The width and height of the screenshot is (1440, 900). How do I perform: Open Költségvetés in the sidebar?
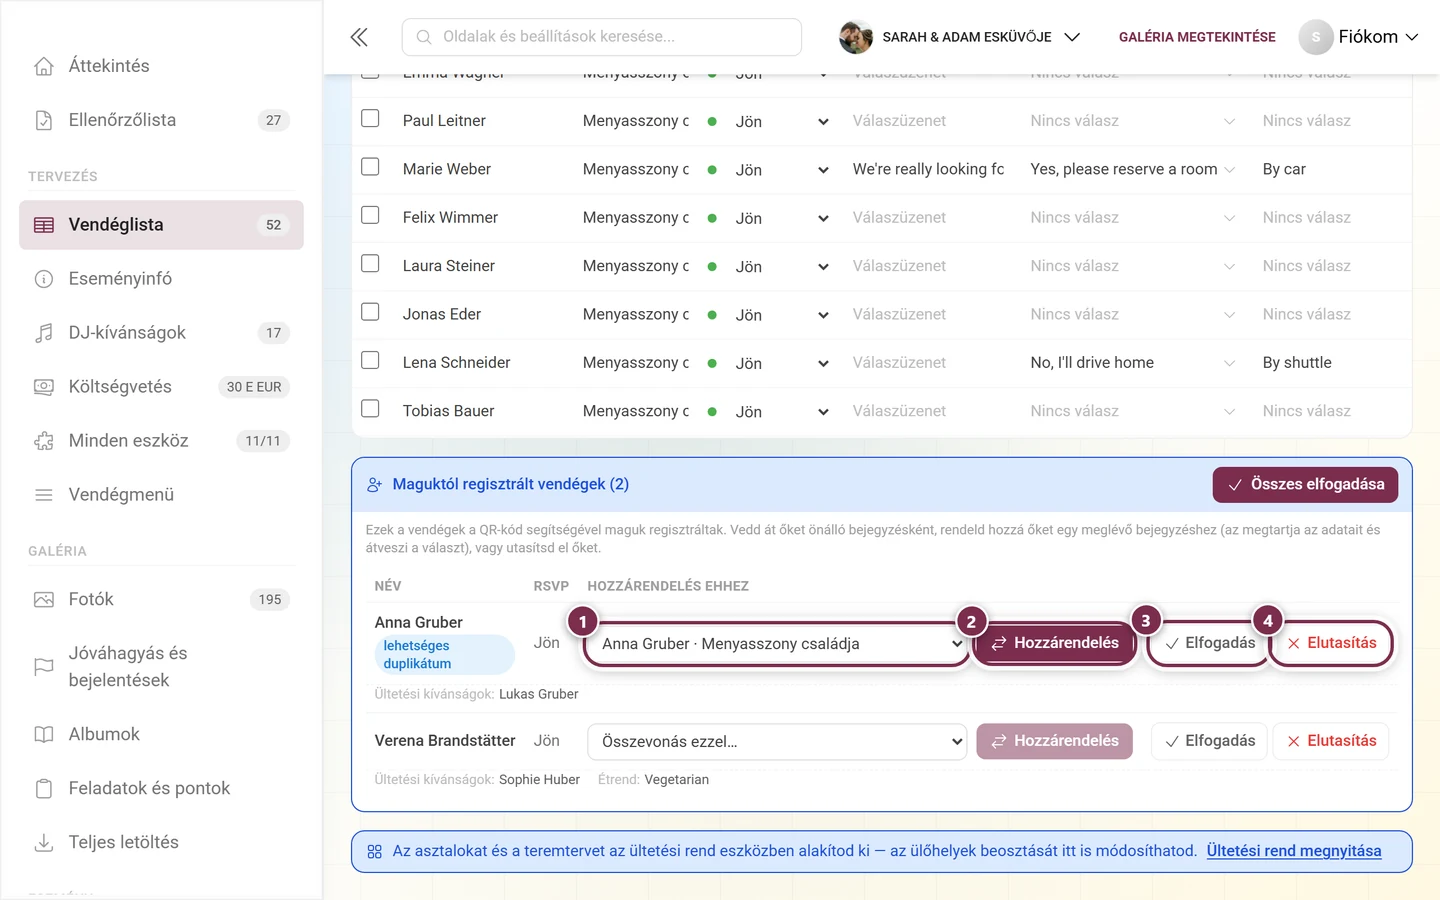(161, 387)
